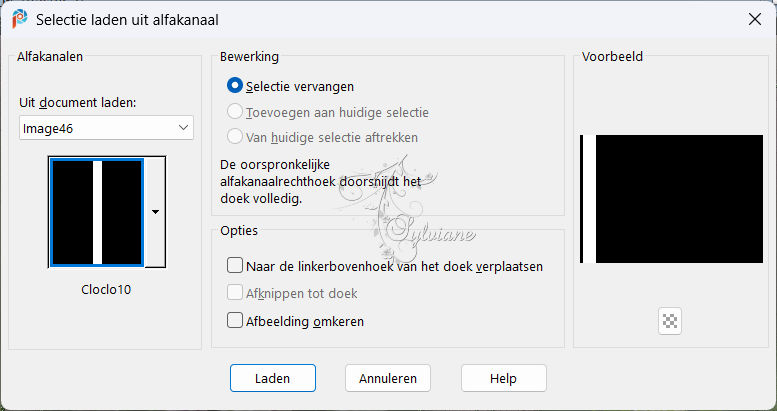Click the Image46 document combo box chevron
Viewport: 777px width, 411px height.
tap(183, 128)
